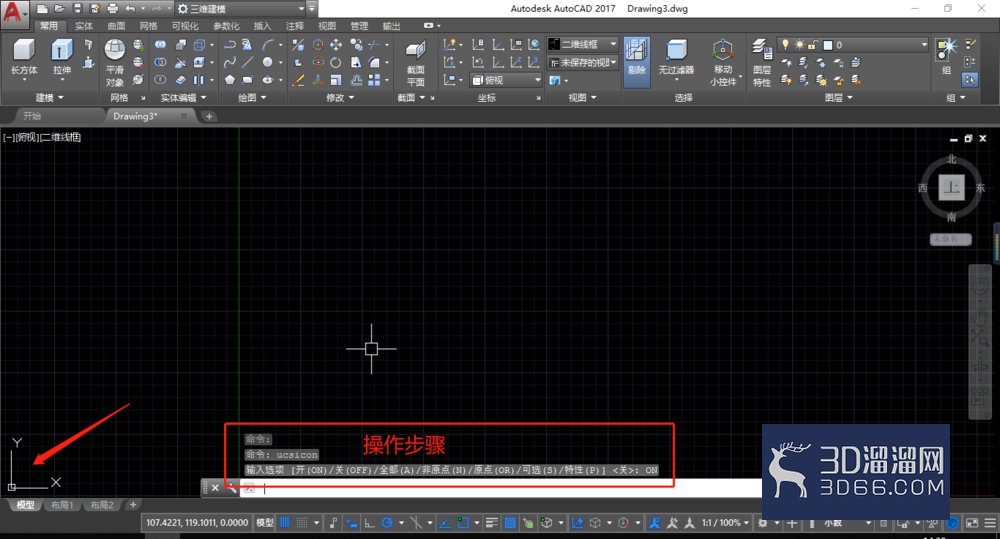Viewport: 1000px width, 539px height.
Task: Click the Plot printer icon
Action: [x=113, y=8]
